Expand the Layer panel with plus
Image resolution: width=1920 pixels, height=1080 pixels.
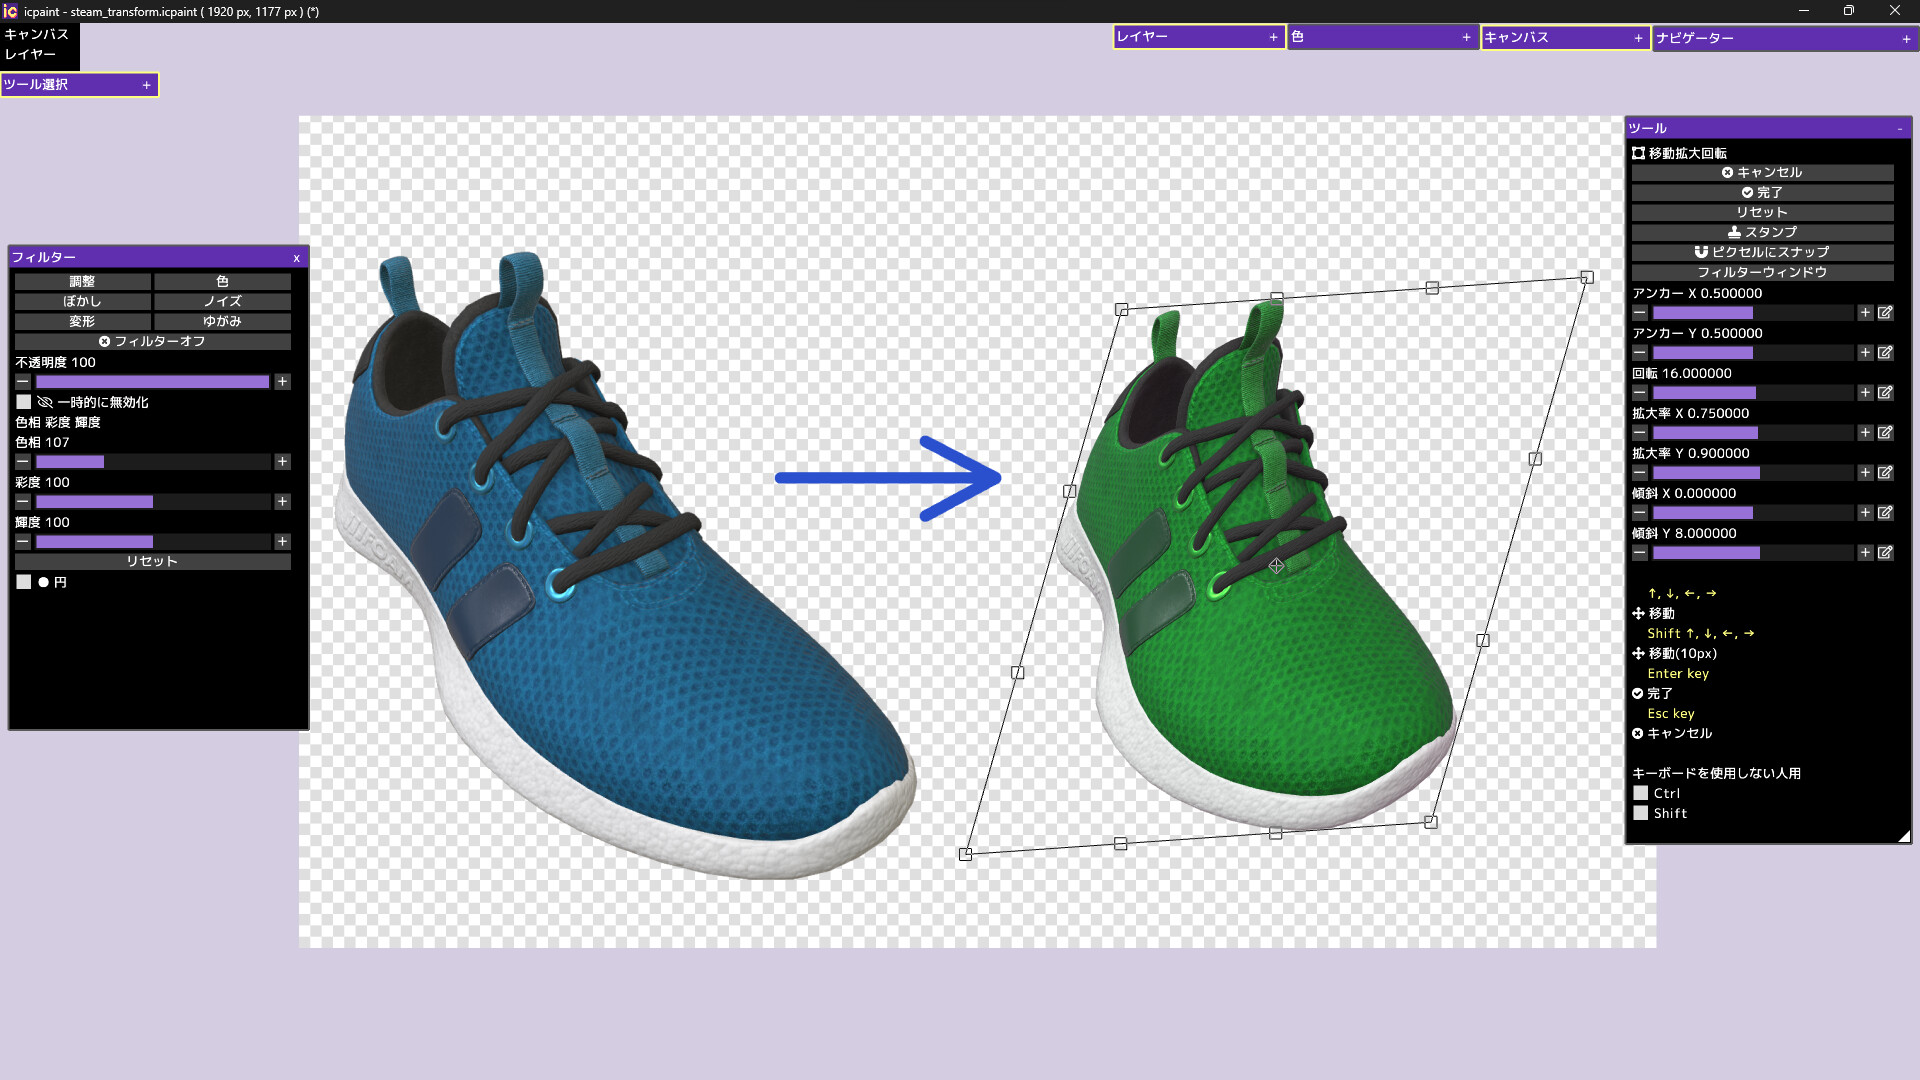pos(1273,37)
